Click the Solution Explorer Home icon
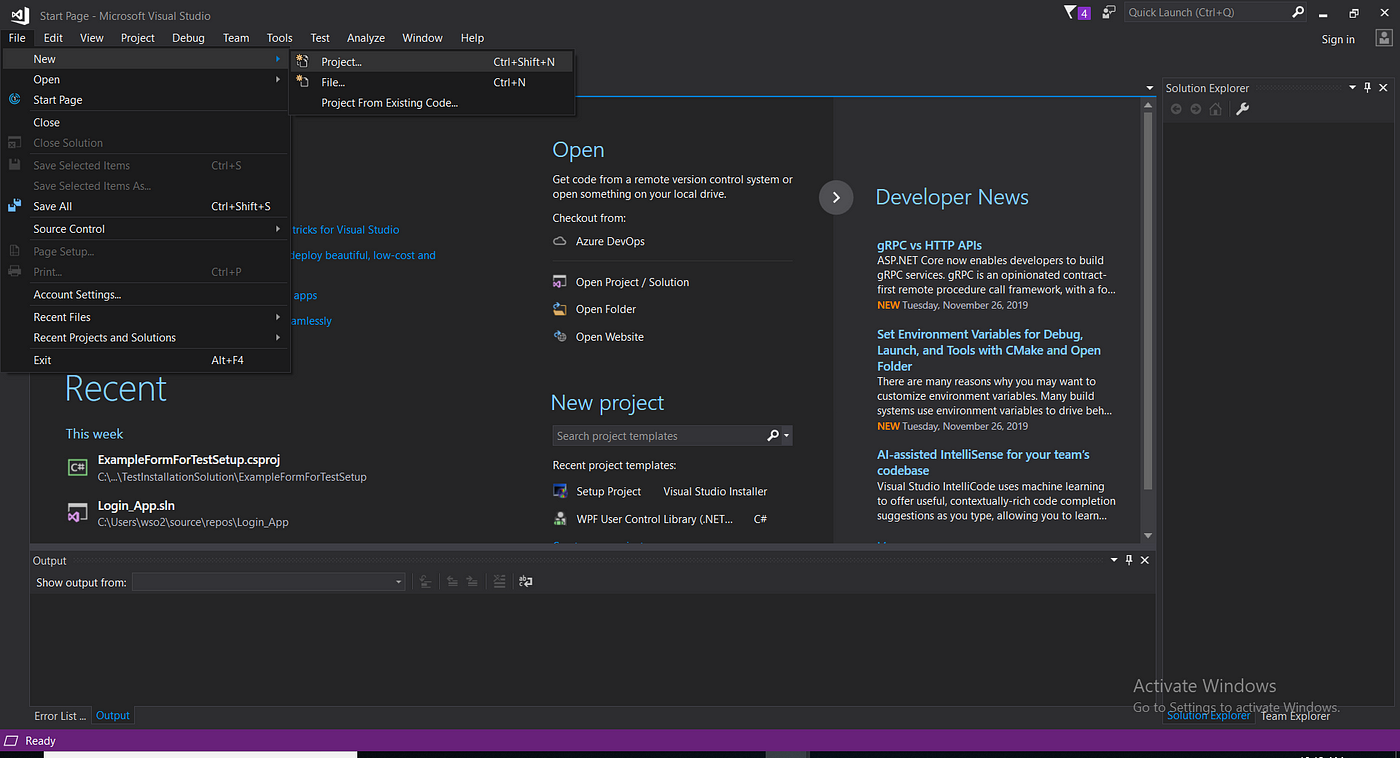Screen dimensions: 1400x758 click(x=1215, y=109)
